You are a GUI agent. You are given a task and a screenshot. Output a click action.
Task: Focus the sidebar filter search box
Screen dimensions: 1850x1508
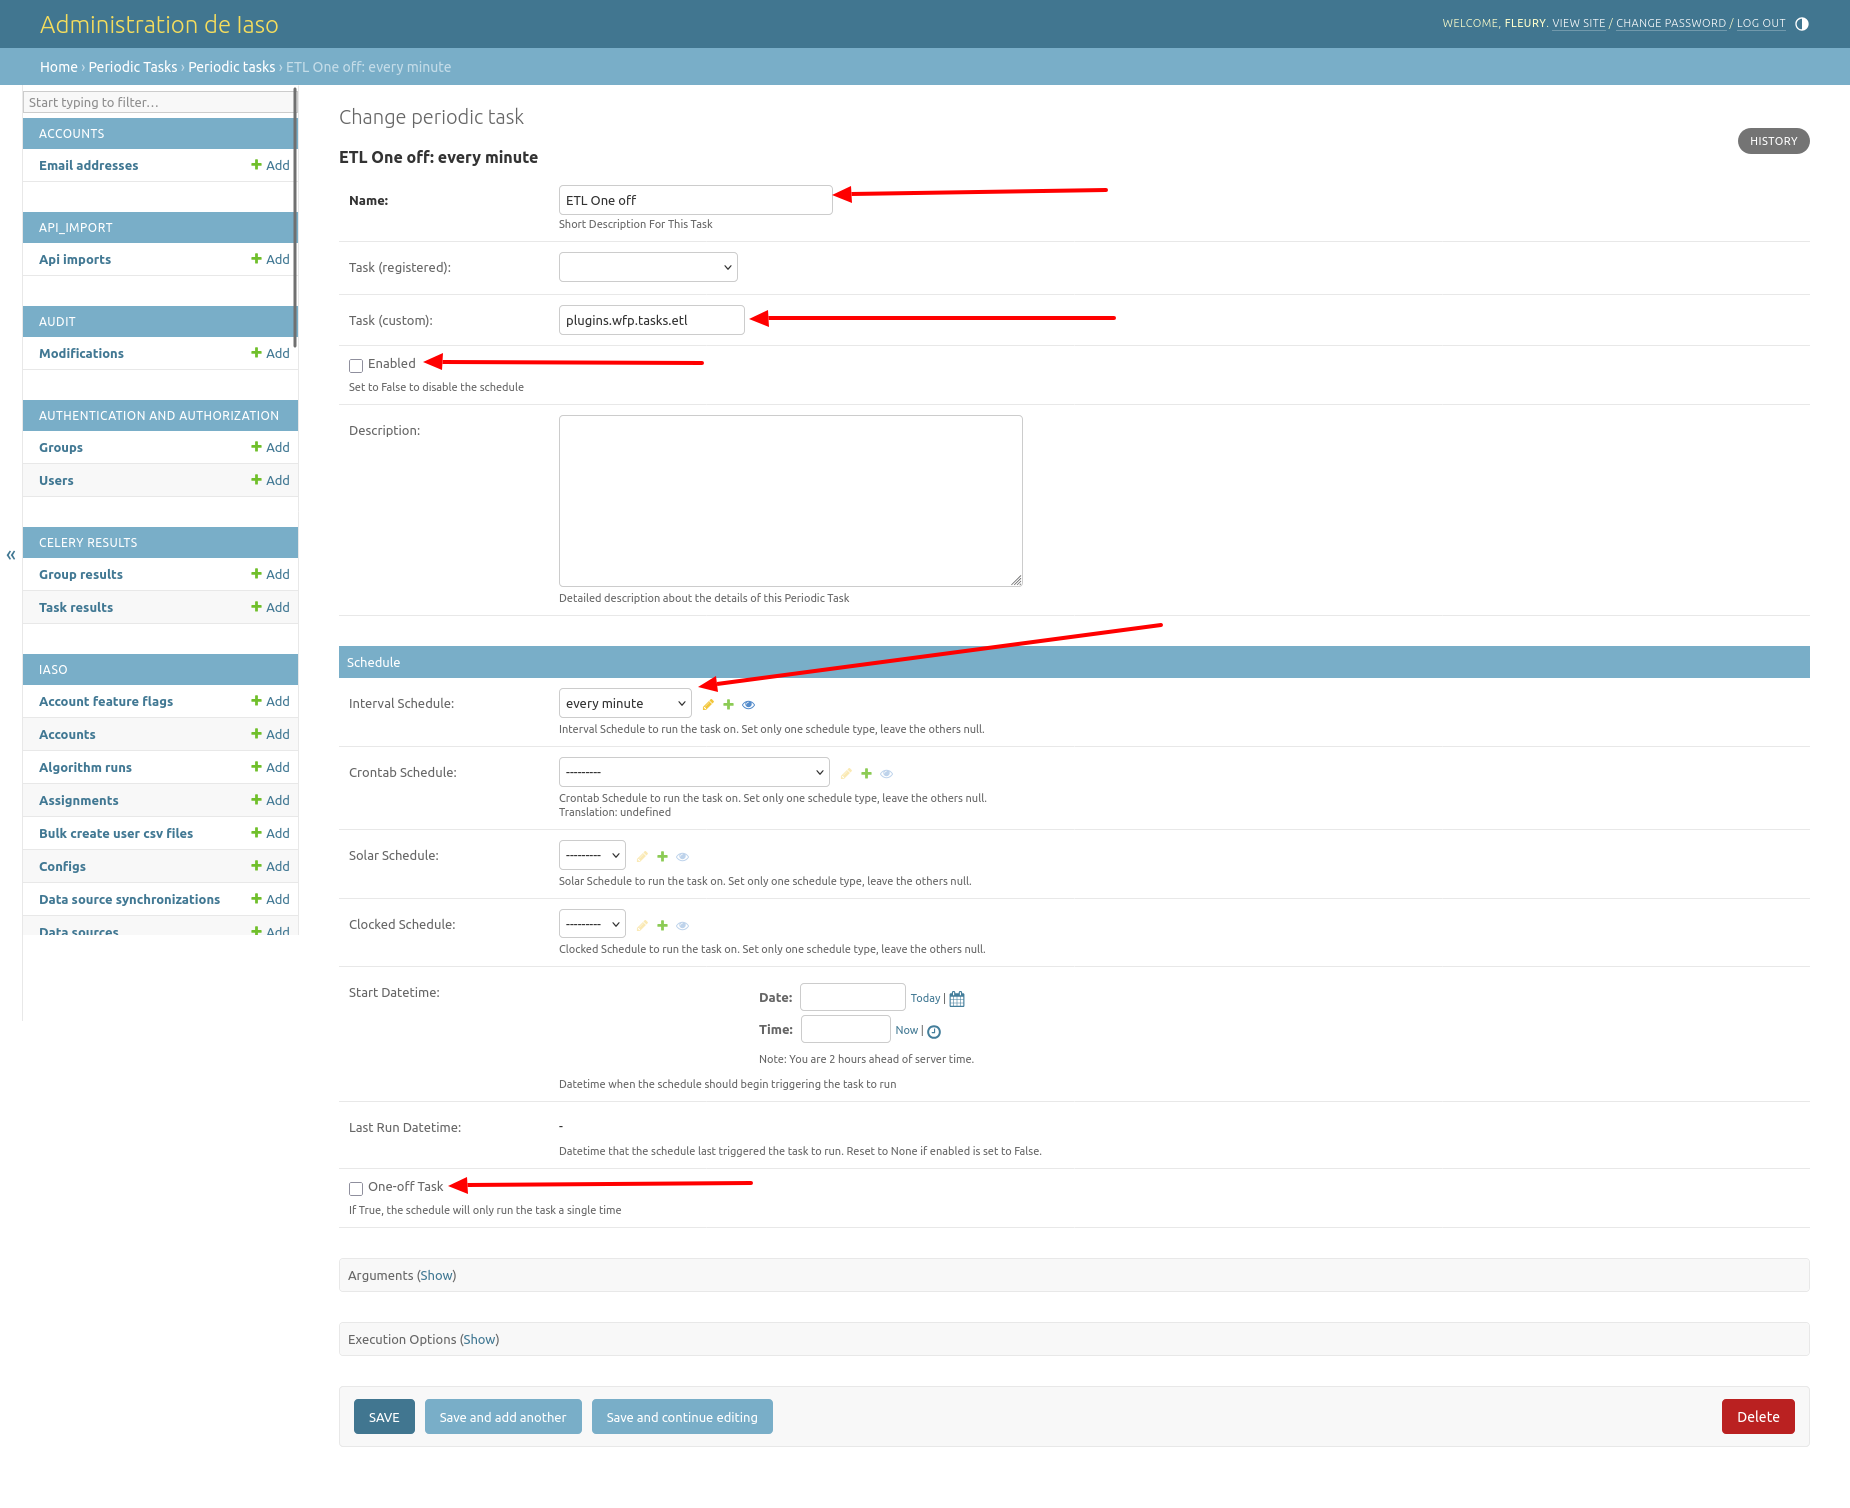[x=159, y=102]
